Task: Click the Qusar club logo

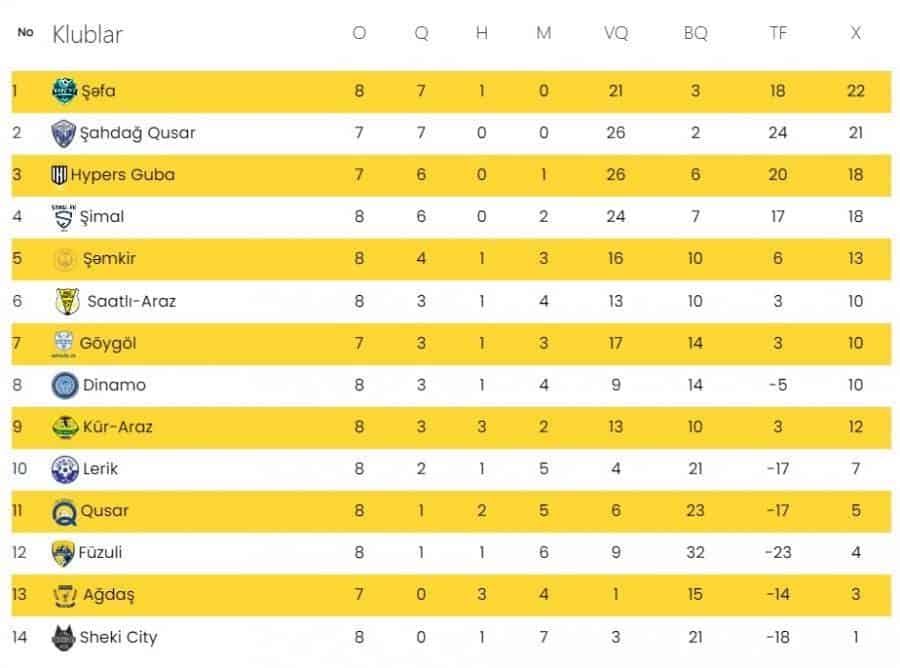Action: click(64, 511)
